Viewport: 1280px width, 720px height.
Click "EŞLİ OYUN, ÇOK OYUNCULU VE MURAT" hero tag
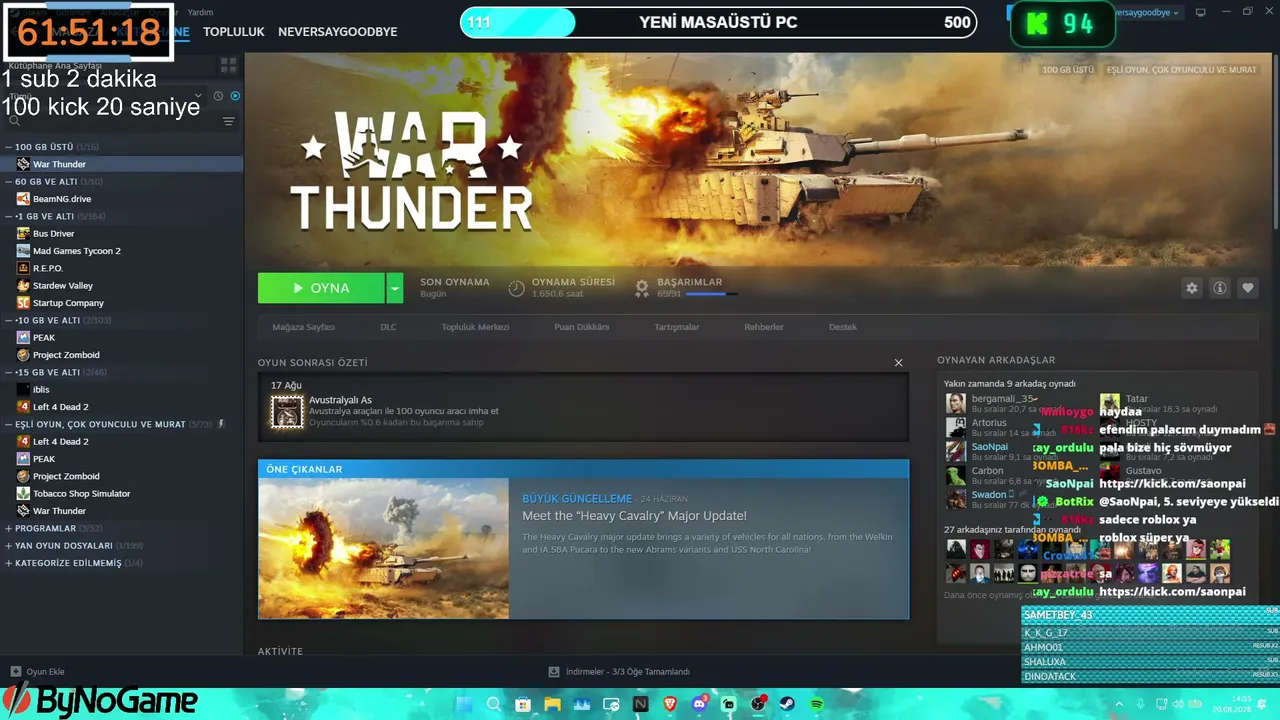[x=1182, y=70]
